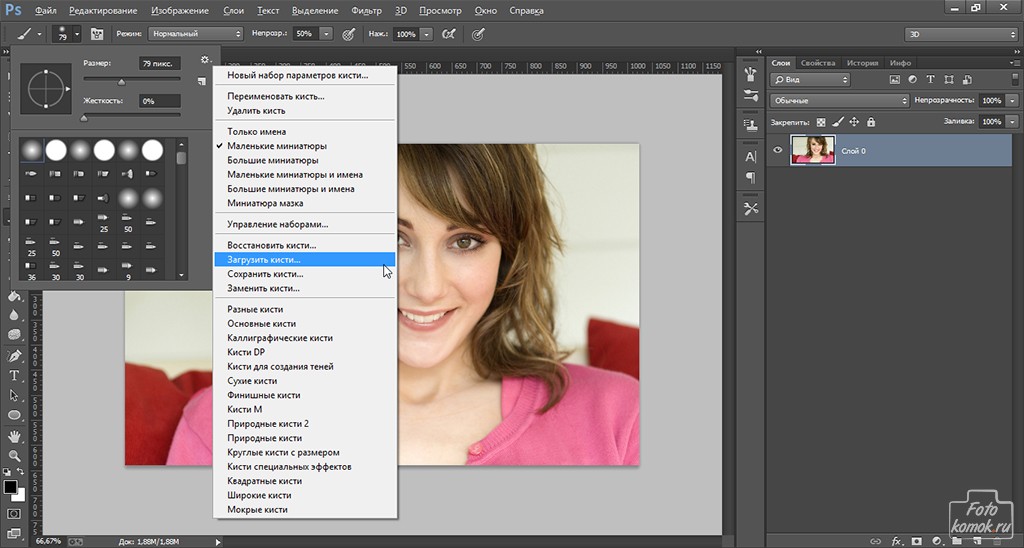Click the brush preset gear icon
This screenshot has height=548, width=1024.
click(204, 60)
